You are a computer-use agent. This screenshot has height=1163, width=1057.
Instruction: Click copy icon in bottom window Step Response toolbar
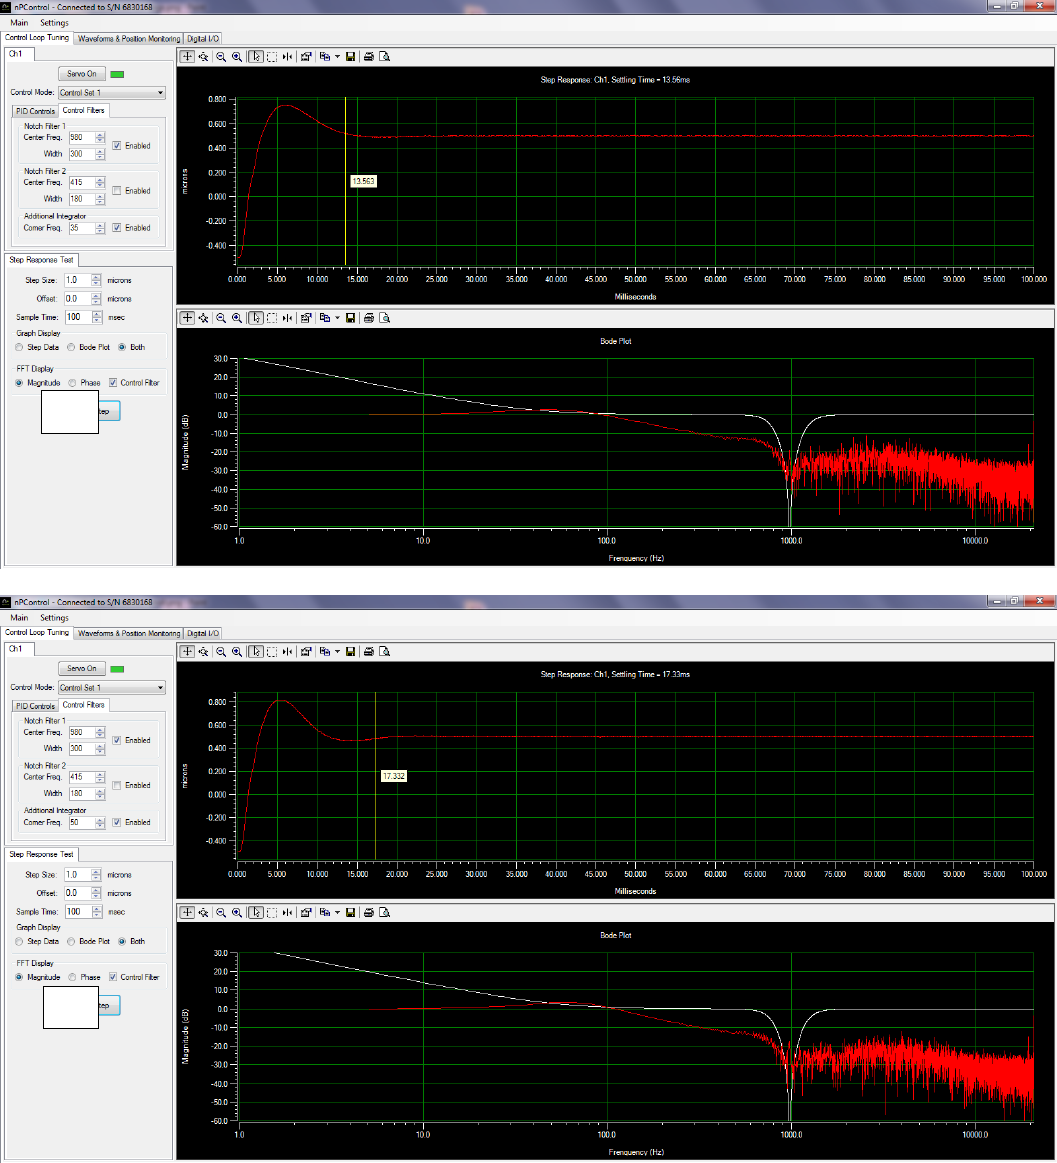click(x=325, y=651)
